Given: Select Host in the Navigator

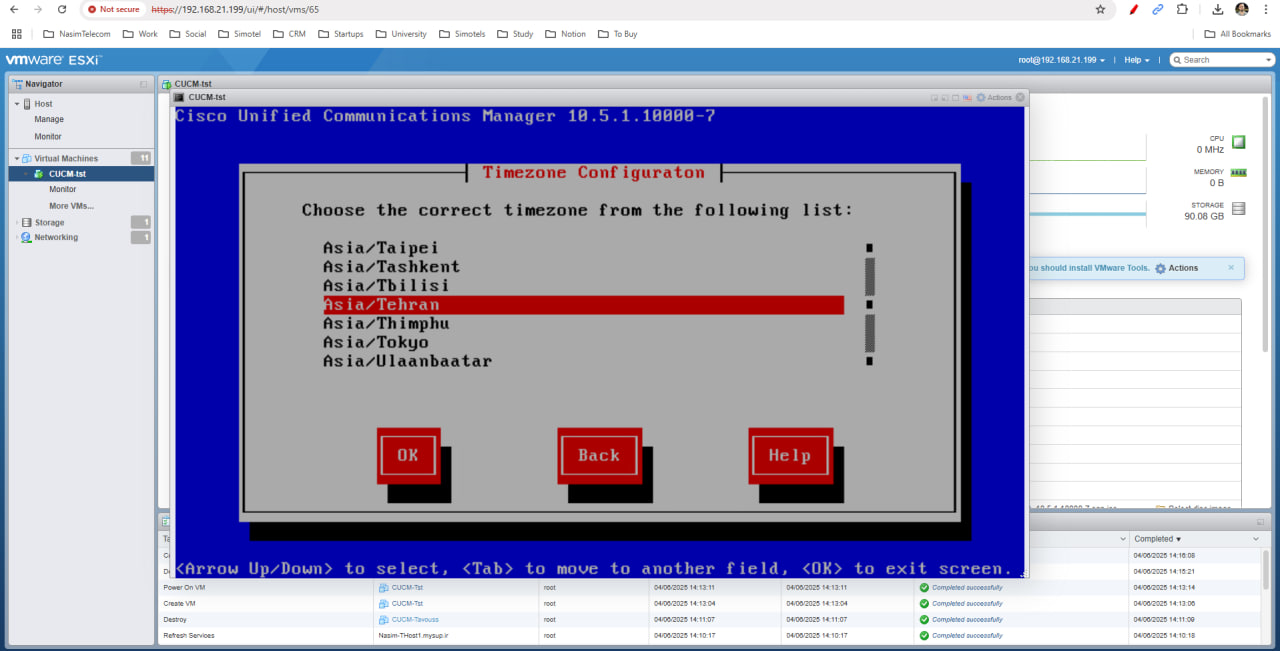Looking at the screenshot, I should 43,104.
